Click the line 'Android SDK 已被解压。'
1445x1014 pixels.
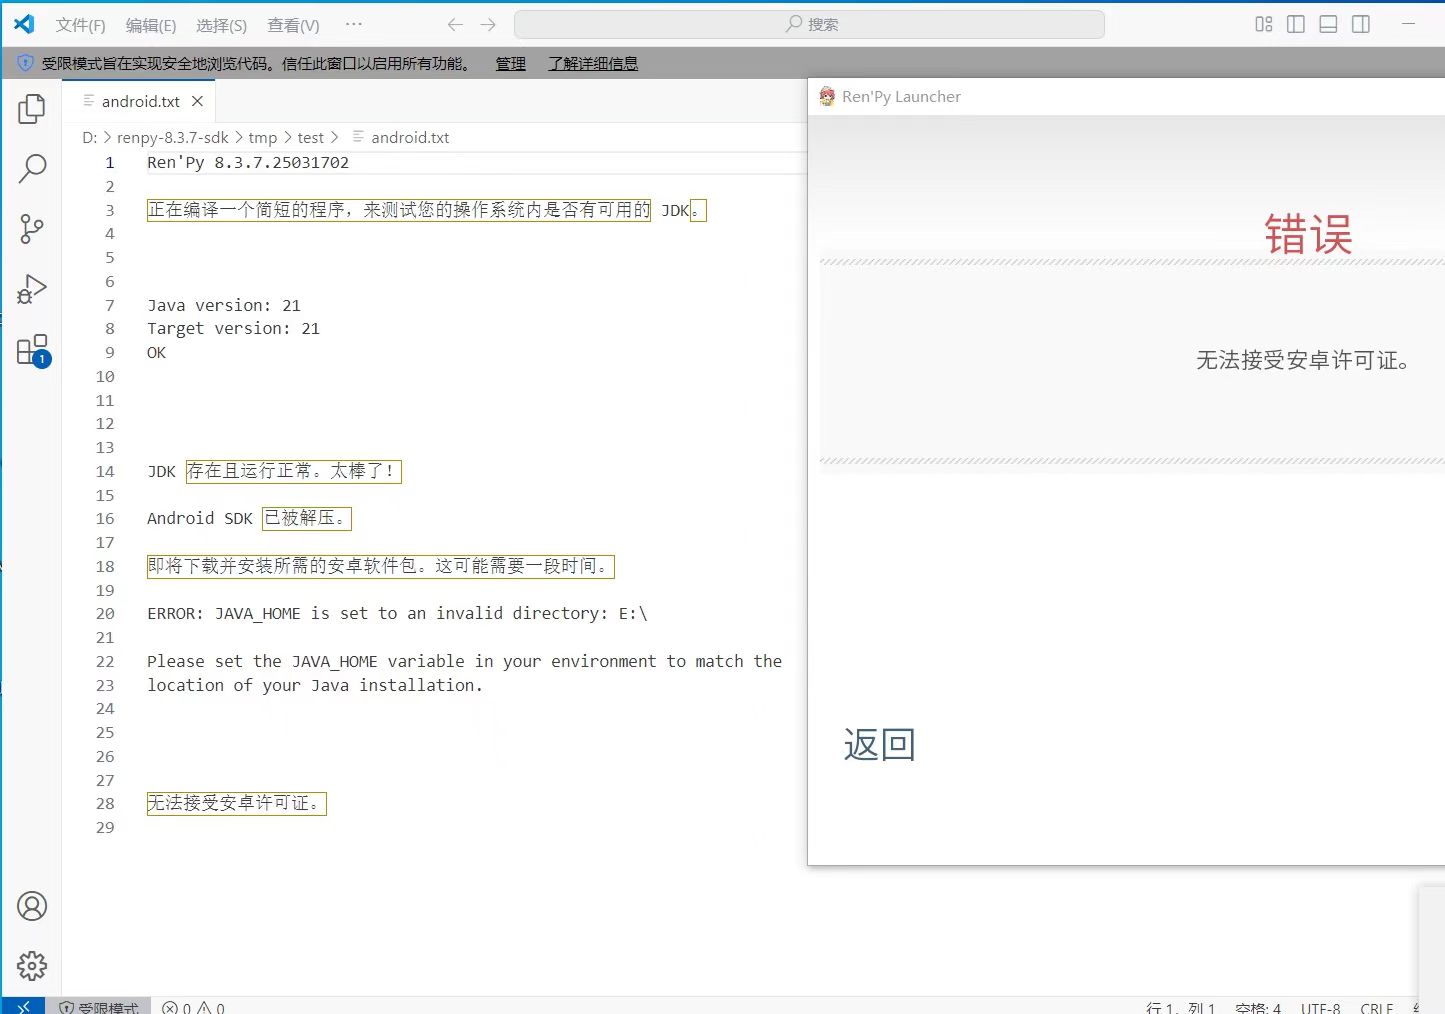pyautogui.click(x=249, y=518)
